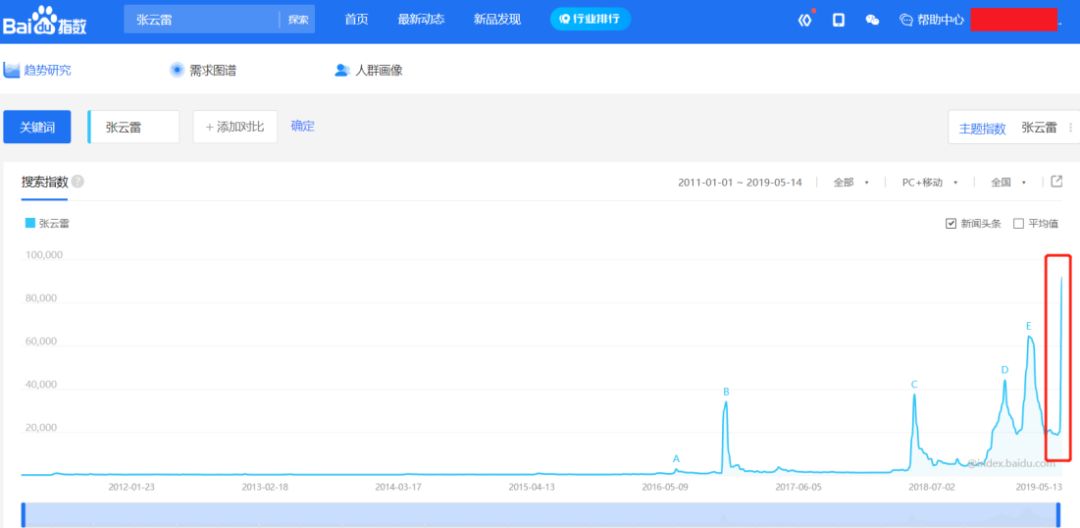Screen dimensions: 1080x528
Task: Switch to the 趋势研究 tab
Action: point(38,70)
